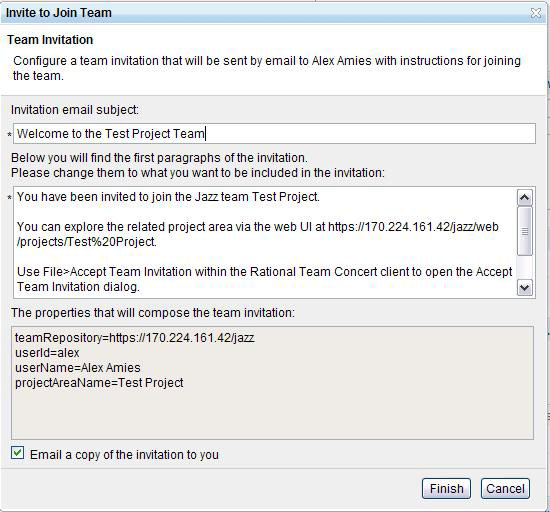The width and height of the screenshot is (550, 512).
Task: Click scrollbar track below the thumb
Action: point(524,267)
